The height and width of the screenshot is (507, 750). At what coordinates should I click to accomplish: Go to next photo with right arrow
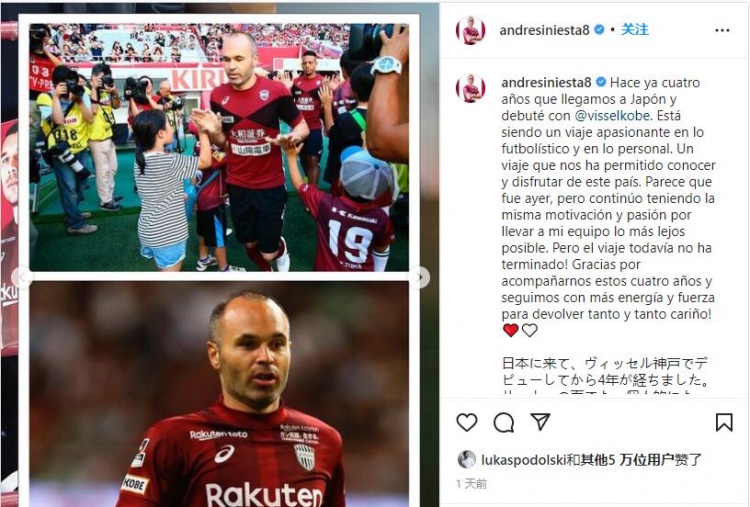click(x=419, y=277)
